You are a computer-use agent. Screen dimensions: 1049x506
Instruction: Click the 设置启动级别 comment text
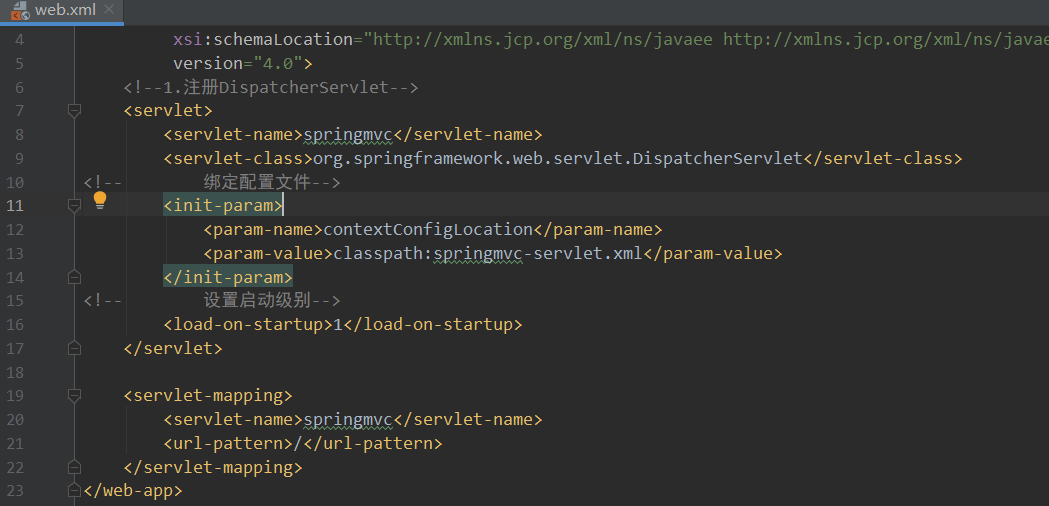pyautogui.click(x=257, y=301)
